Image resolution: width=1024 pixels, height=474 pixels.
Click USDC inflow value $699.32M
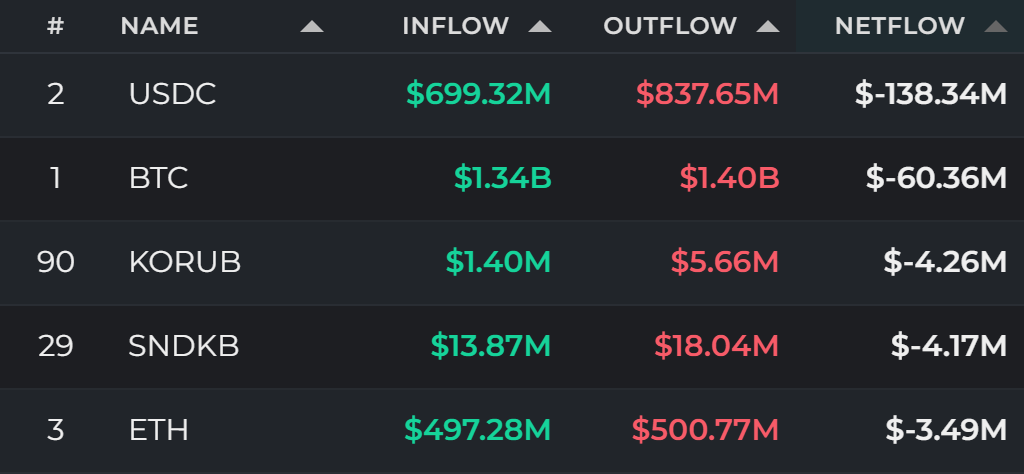(479, 95)
